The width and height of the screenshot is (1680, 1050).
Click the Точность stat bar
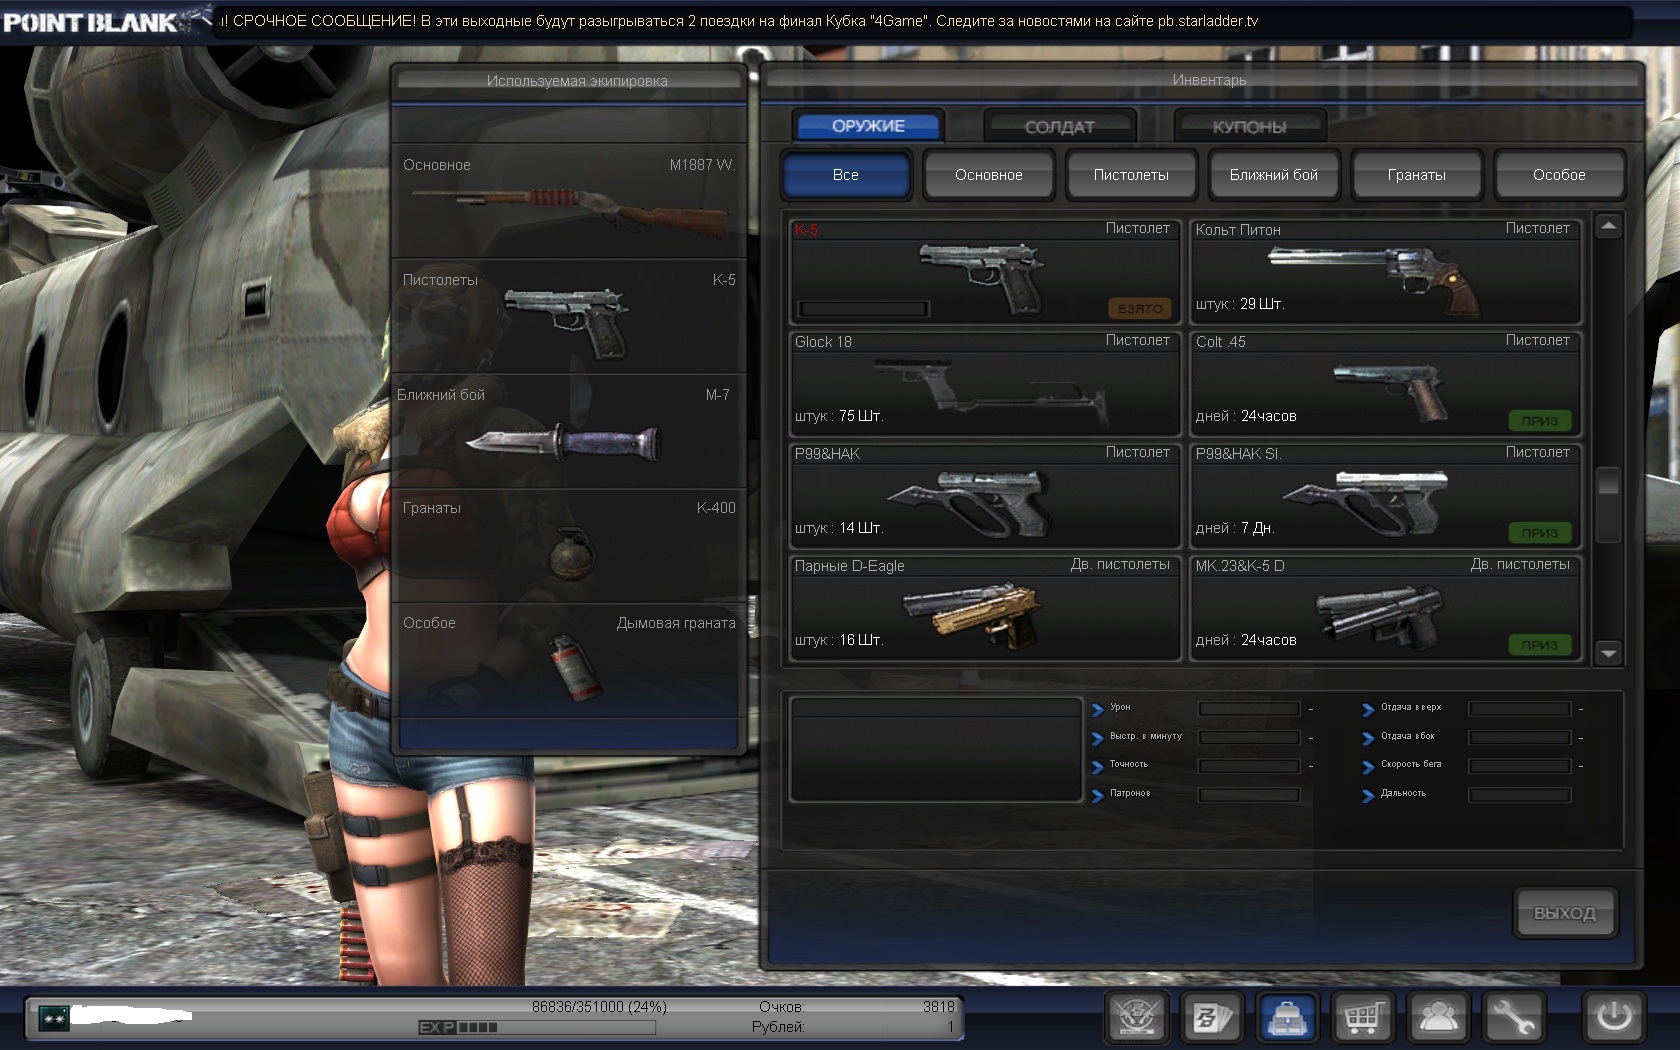1249,766
